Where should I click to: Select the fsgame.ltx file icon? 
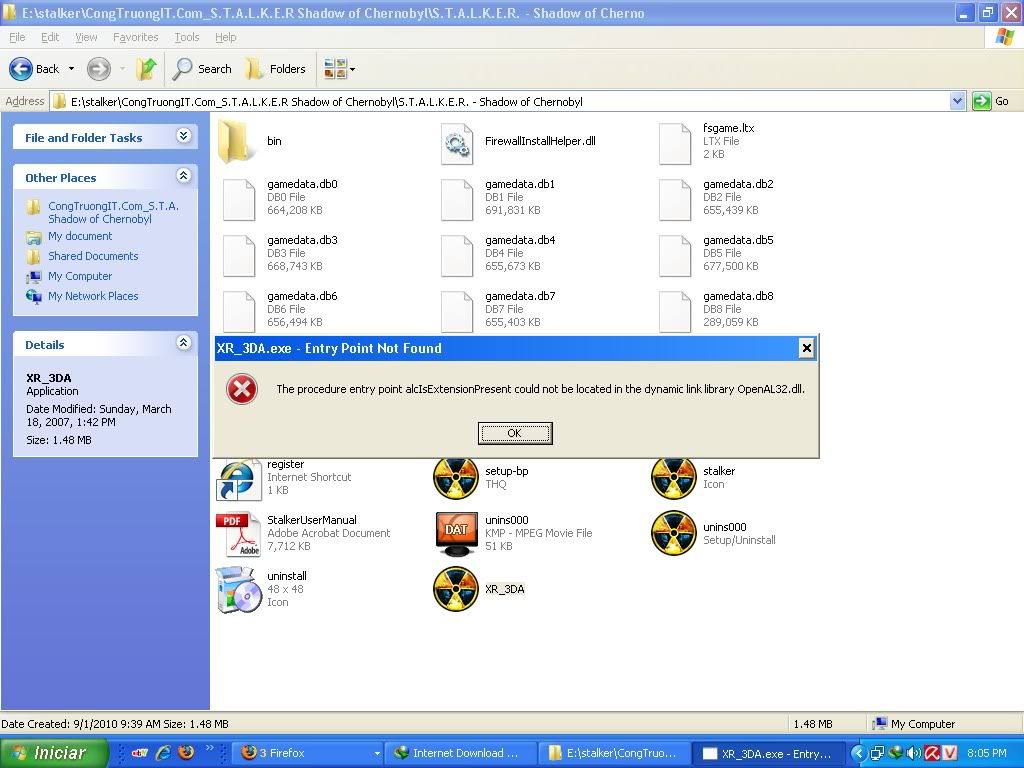pos(675,144)
